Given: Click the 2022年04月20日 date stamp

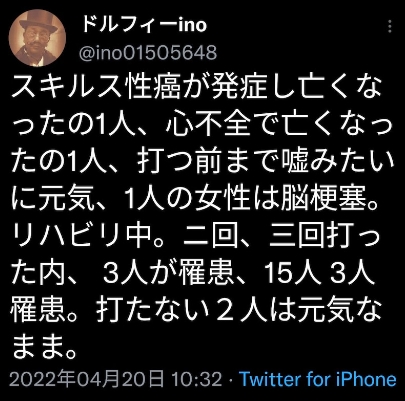Looking at the screenshot, I should point(87,379).
